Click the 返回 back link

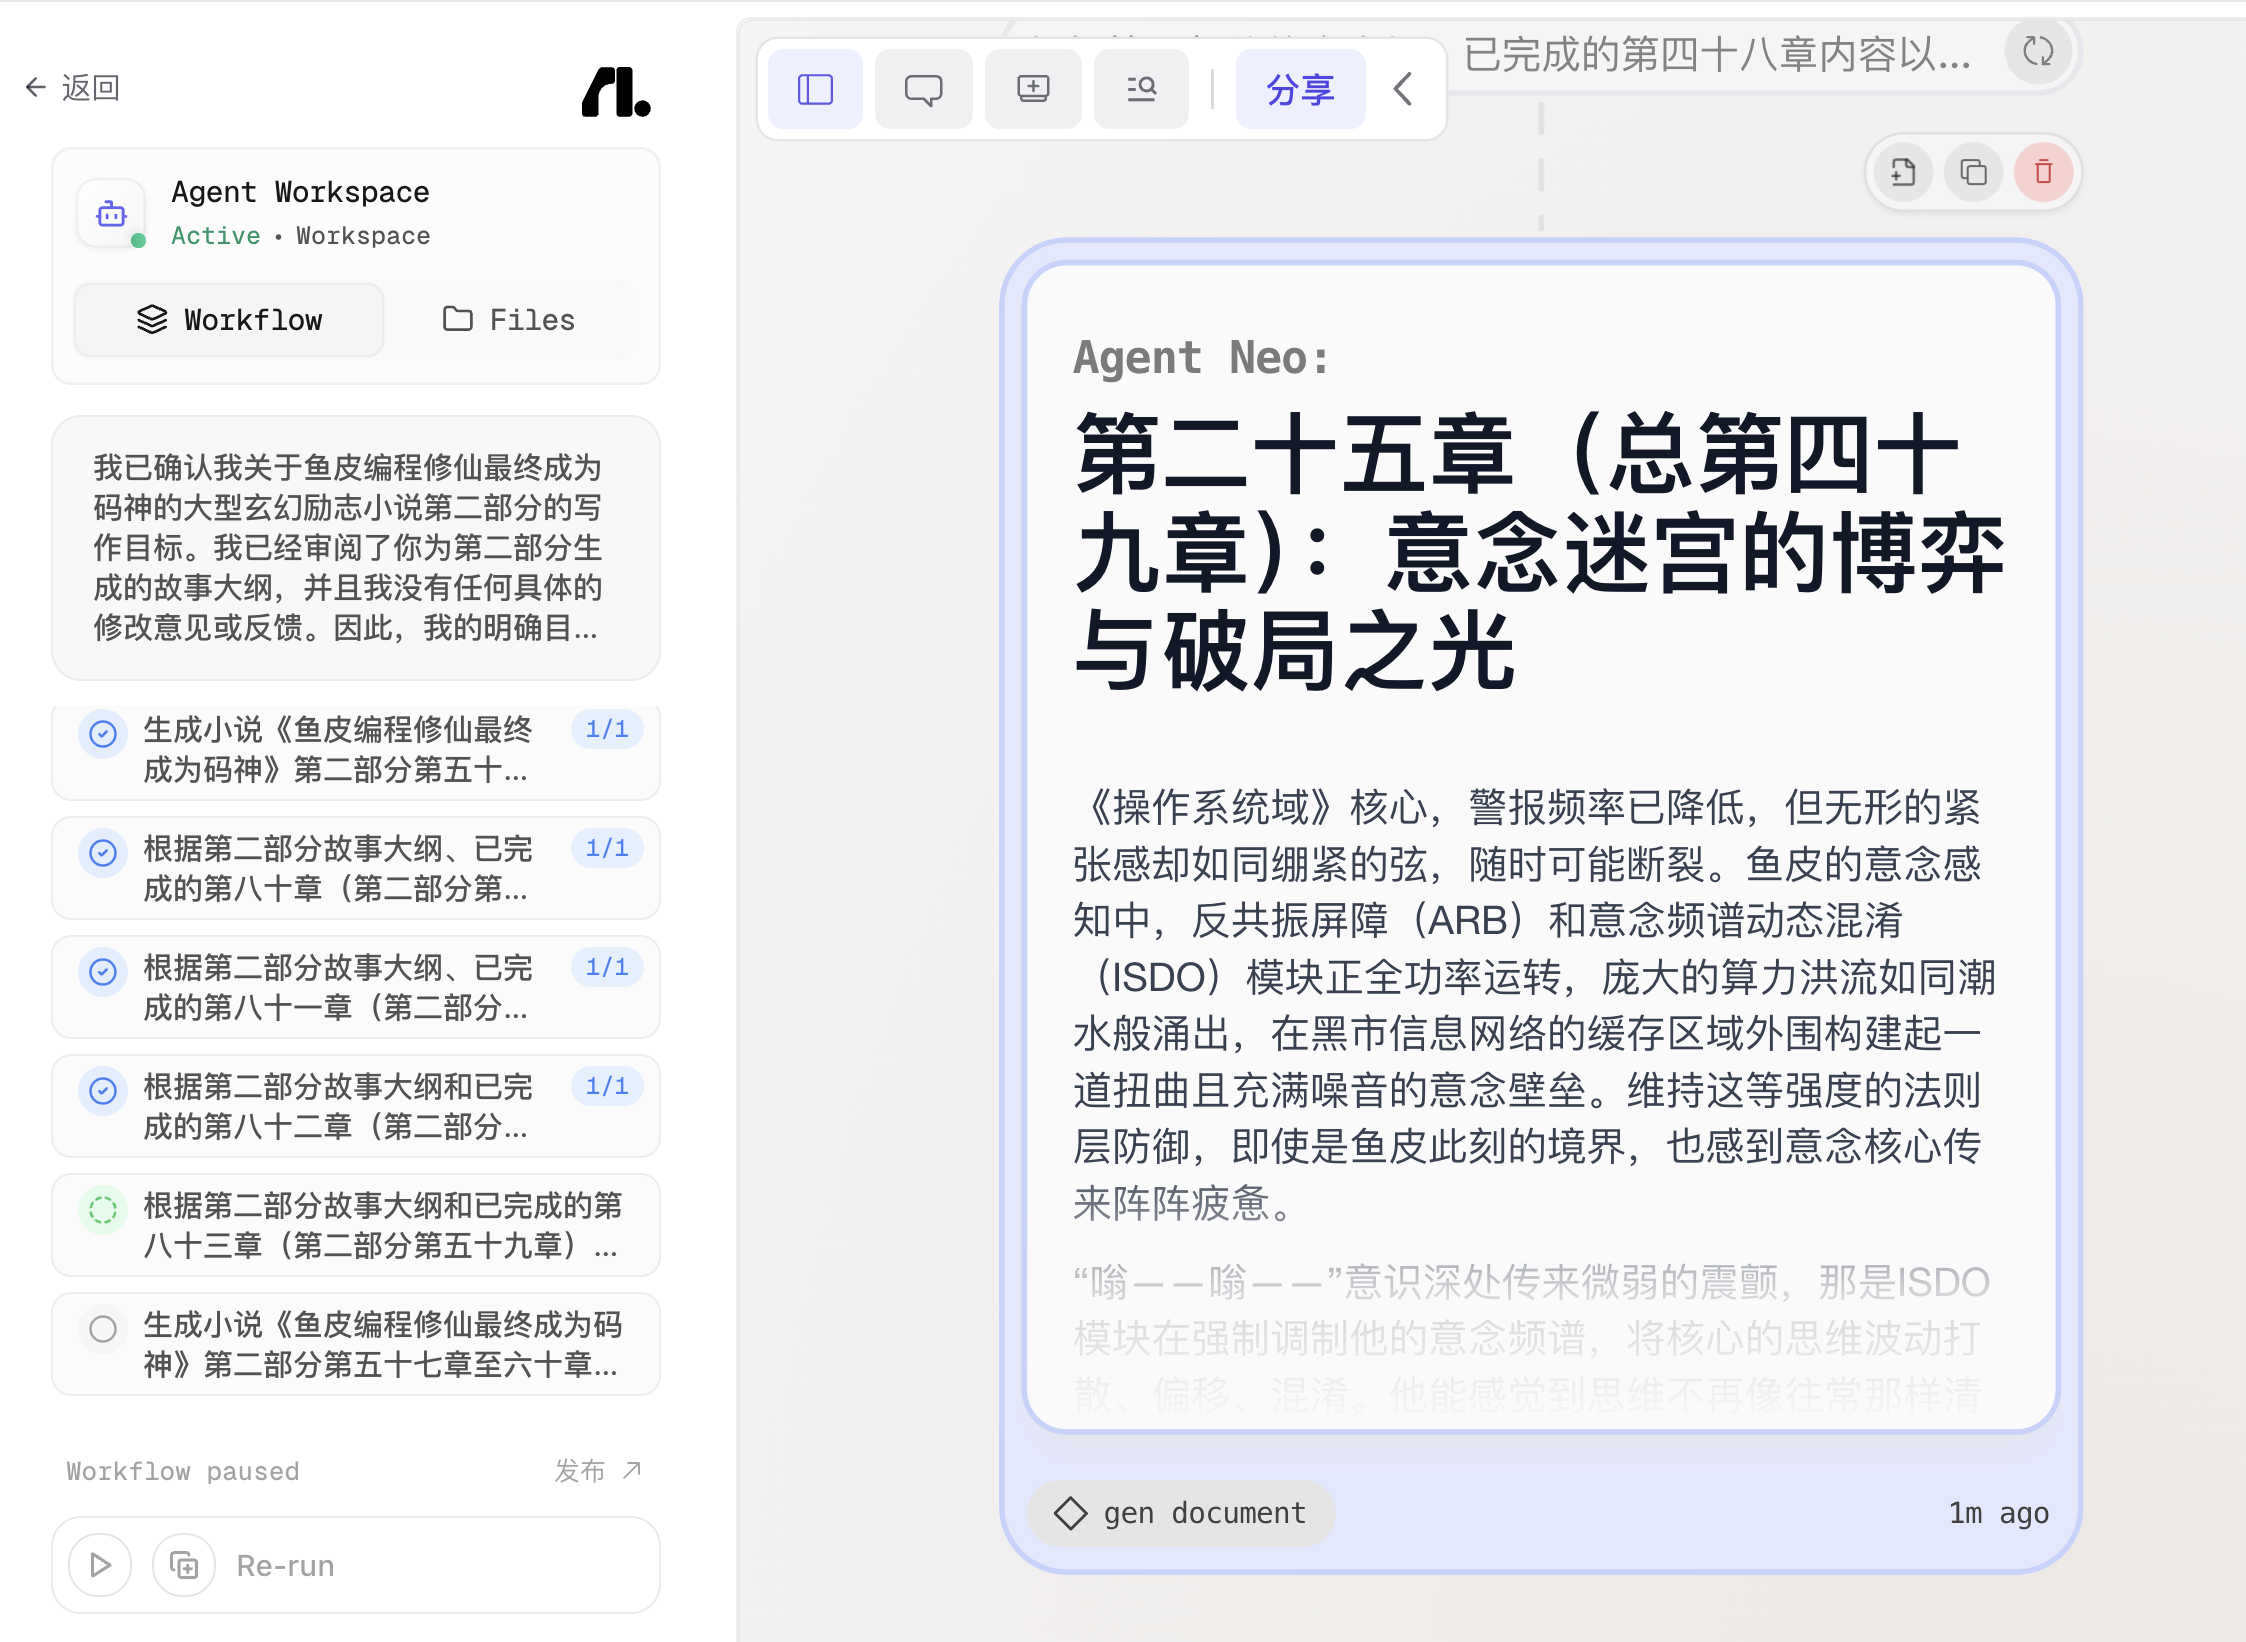tap(72, 88)
